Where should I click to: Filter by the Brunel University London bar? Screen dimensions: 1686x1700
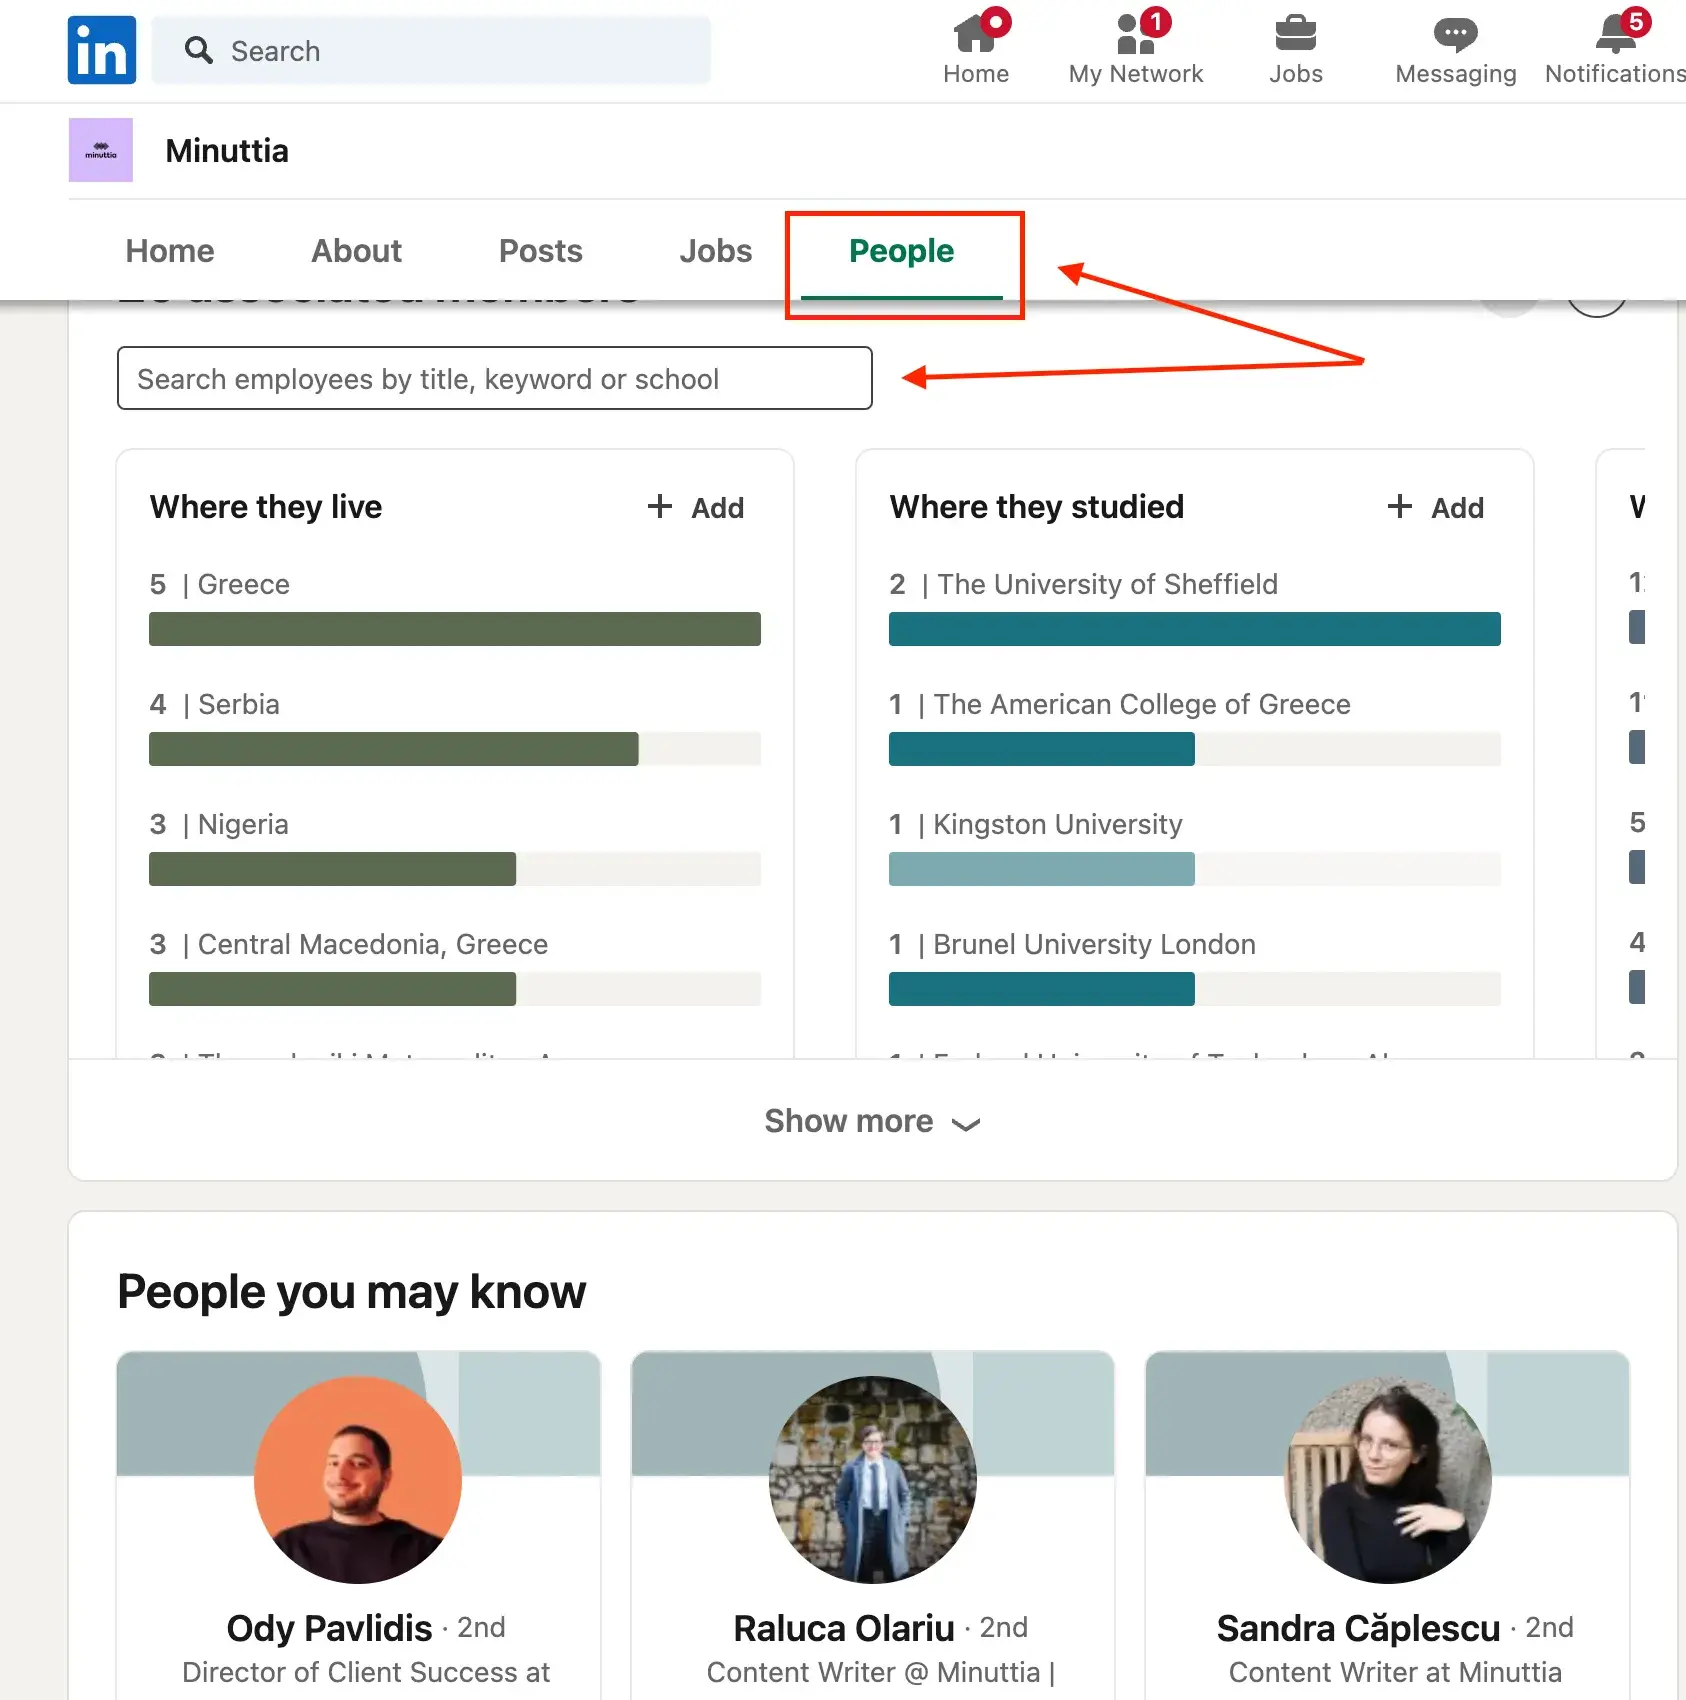tap(1195, 989)
